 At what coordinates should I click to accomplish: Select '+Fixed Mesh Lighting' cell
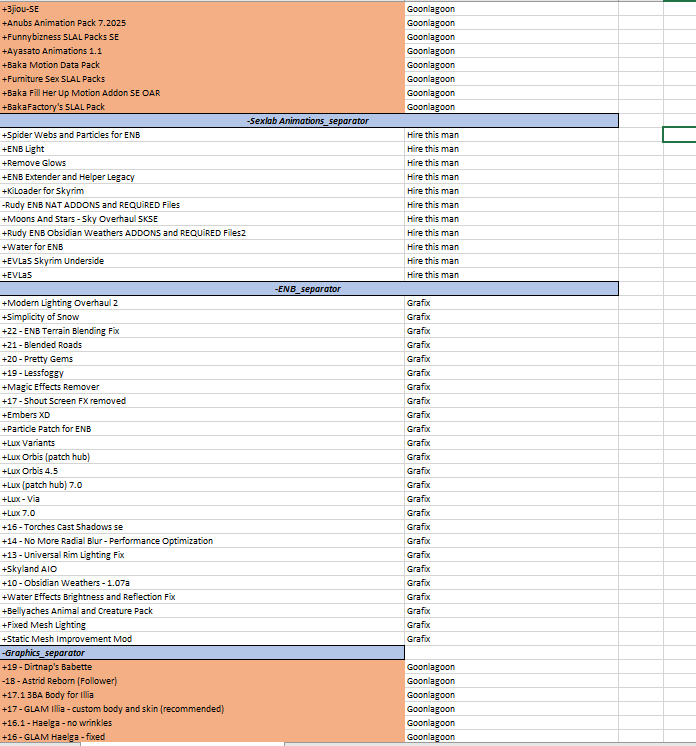click(202, 625)
